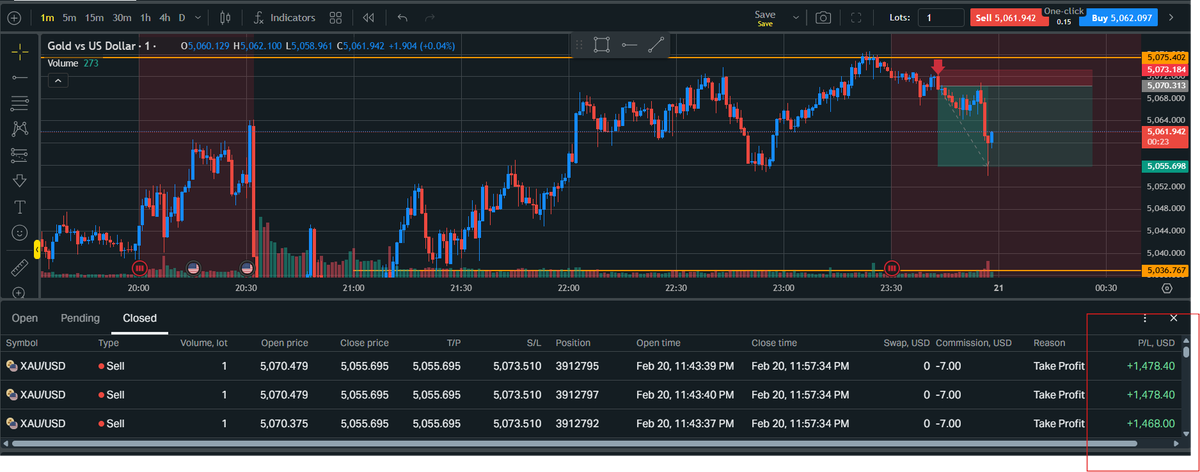Screen dimensions: 1200x472
Task: Grab the floating toolbar drag handle
Action: pyautogui.click(x=578, y=44)
